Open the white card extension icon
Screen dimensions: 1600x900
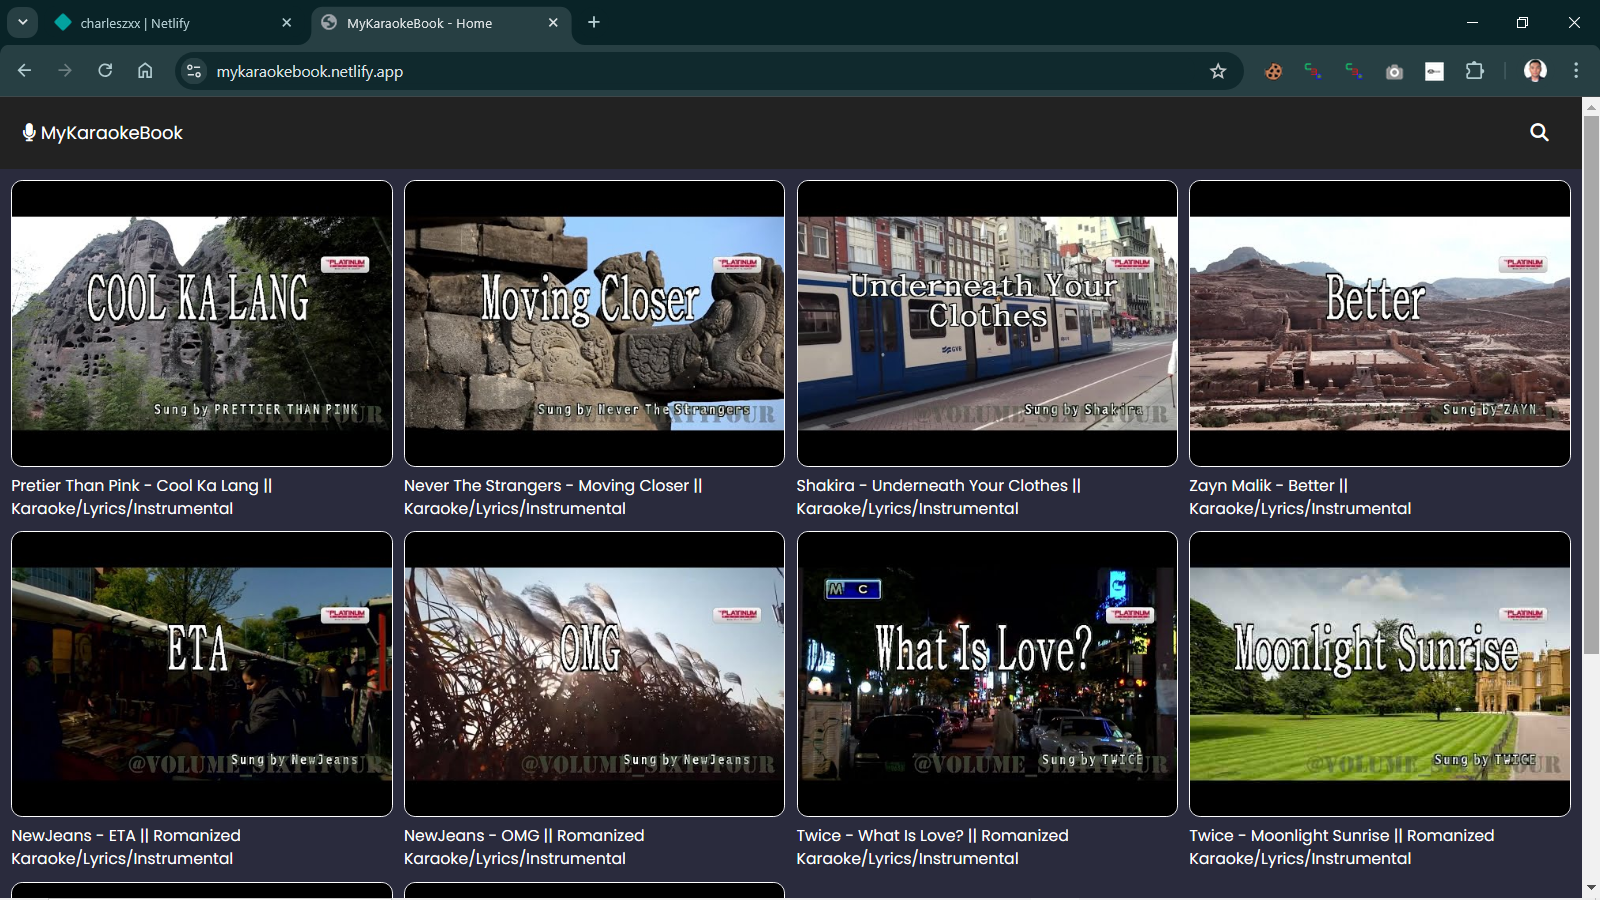[x=1434, y=71]
